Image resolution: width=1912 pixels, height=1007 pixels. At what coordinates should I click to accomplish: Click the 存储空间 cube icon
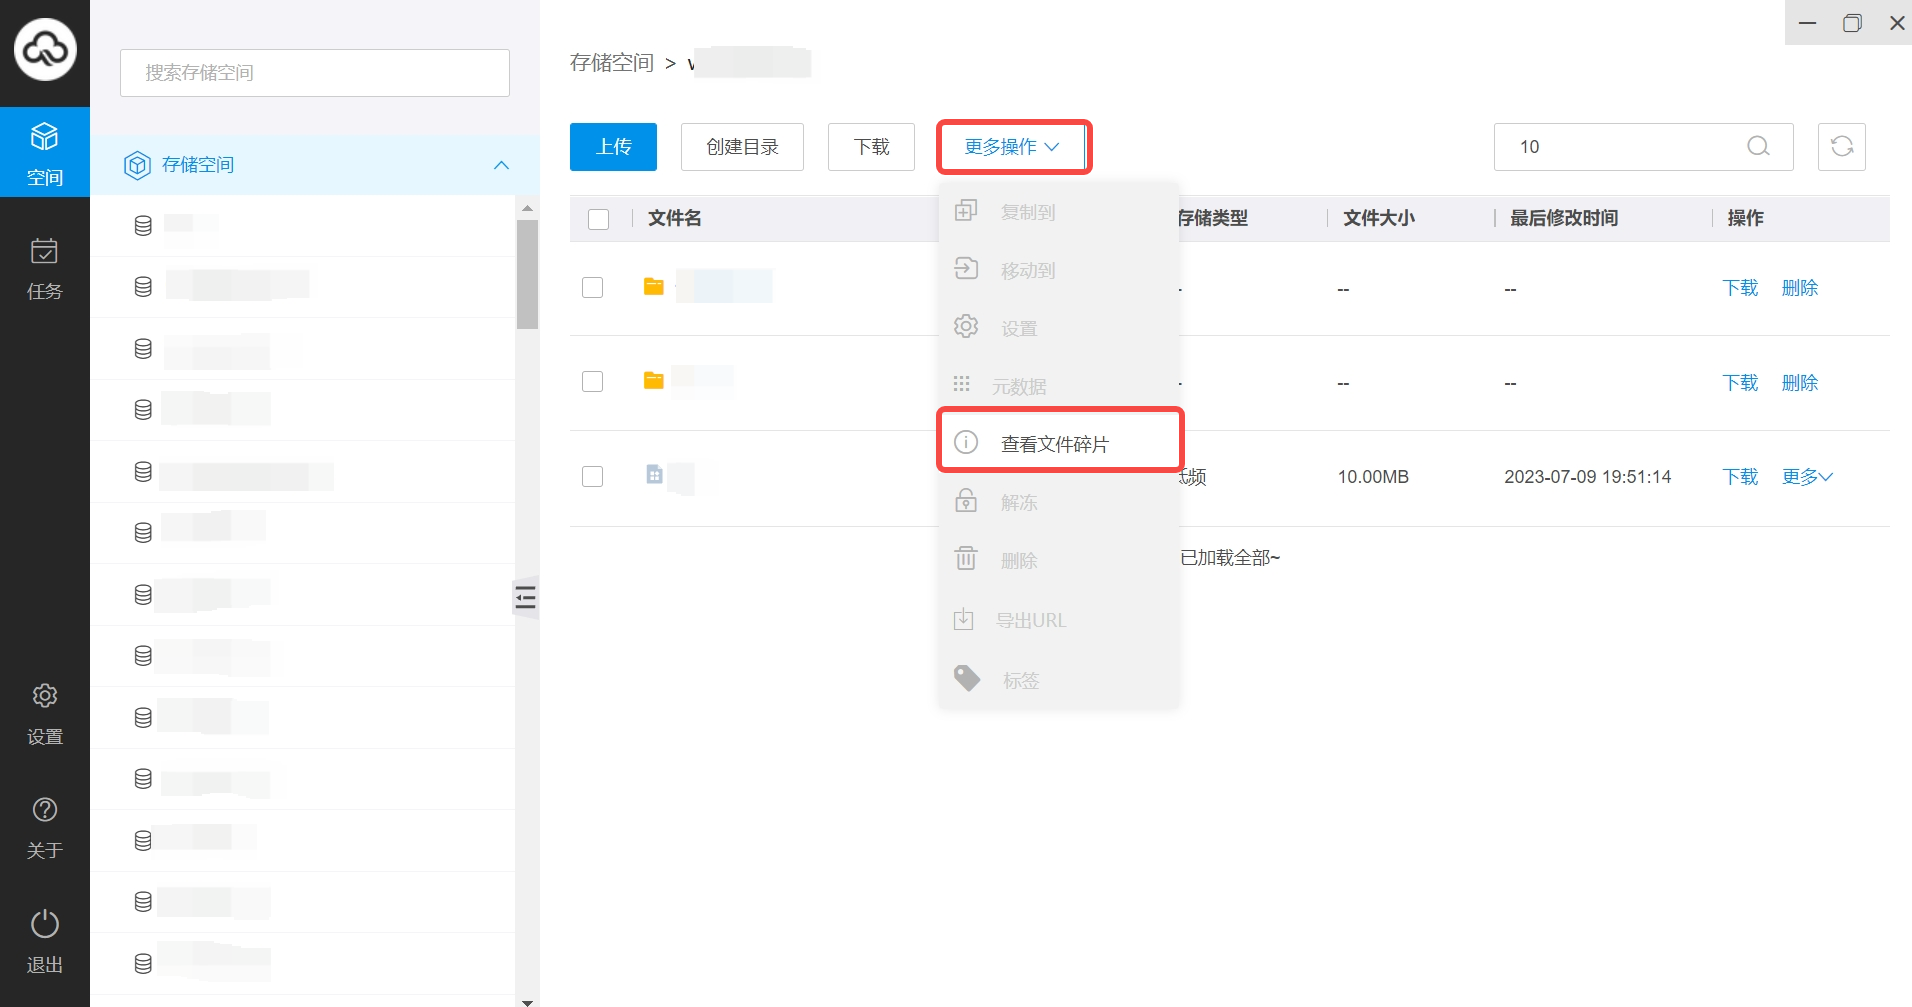(137, 165)
